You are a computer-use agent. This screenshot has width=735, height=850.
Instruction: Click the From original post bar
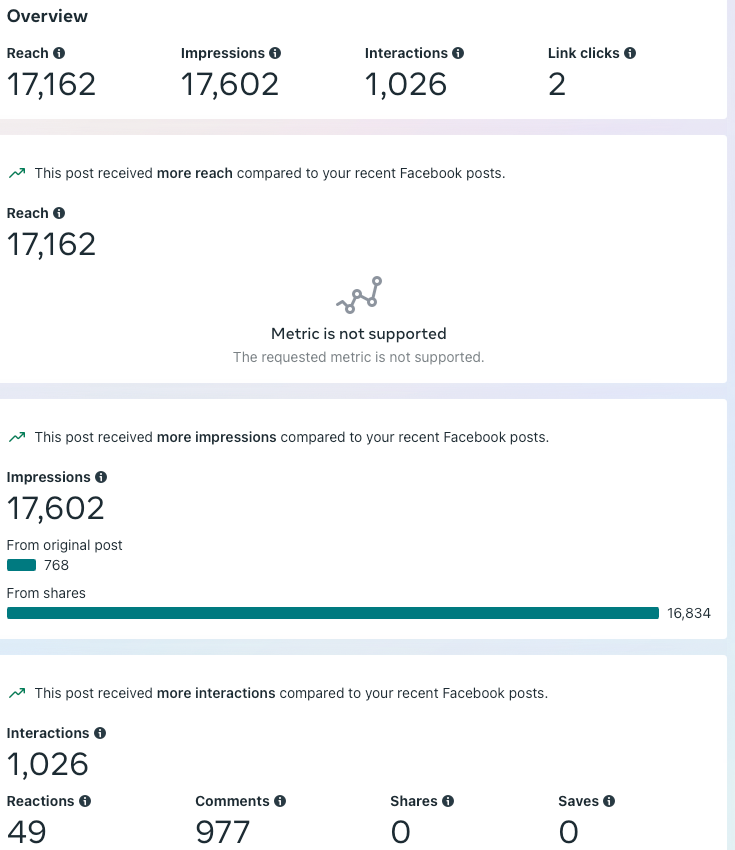point(22,565)
